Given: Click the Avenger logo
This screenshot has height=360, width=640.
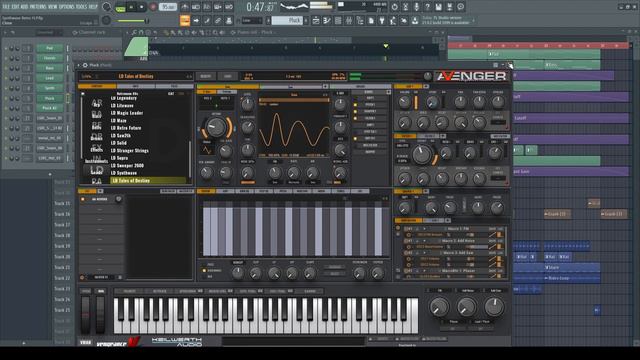Looking at the screenshot, I should click(471, 76).
